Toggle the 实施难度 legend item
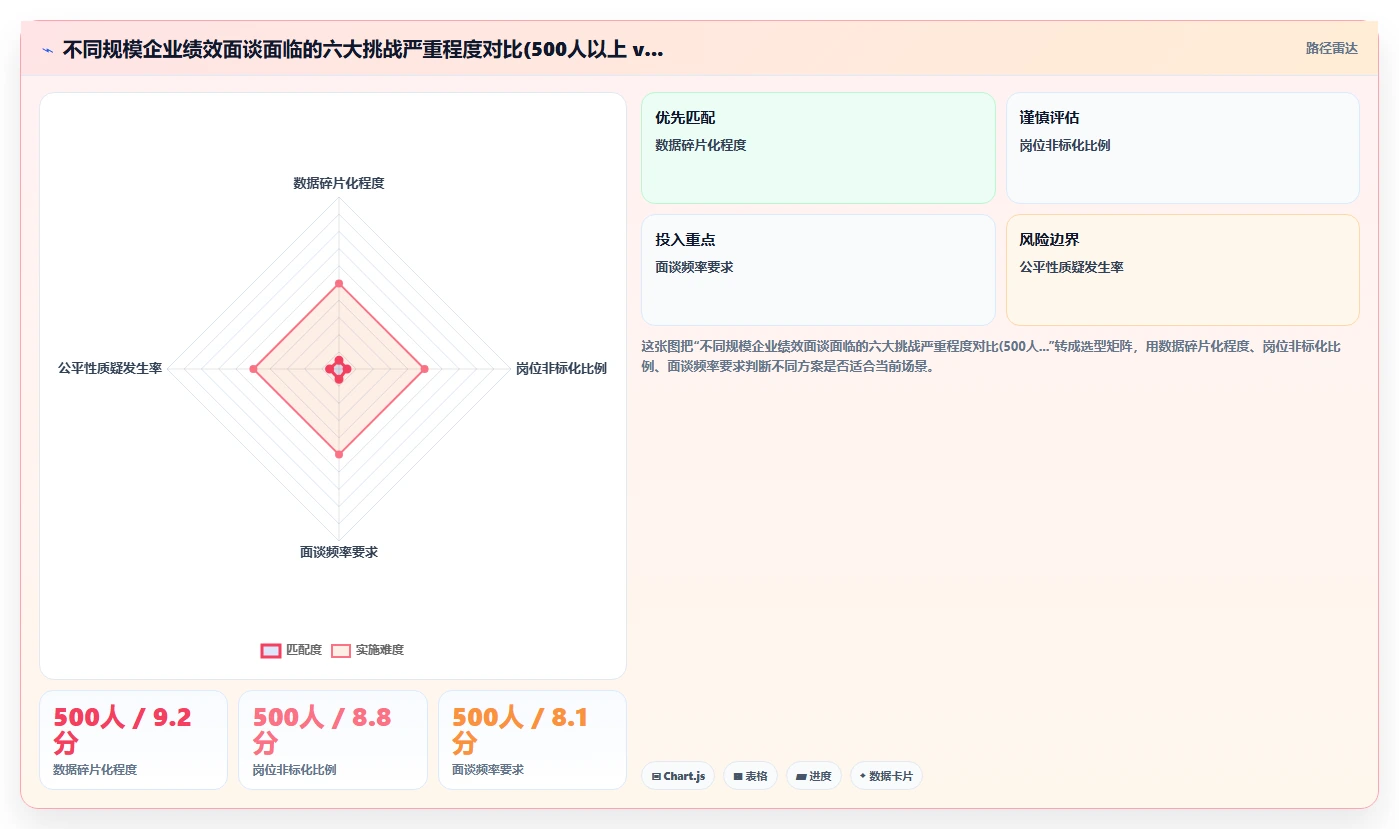The image size is (1399, 829). [x=367, y=650]
